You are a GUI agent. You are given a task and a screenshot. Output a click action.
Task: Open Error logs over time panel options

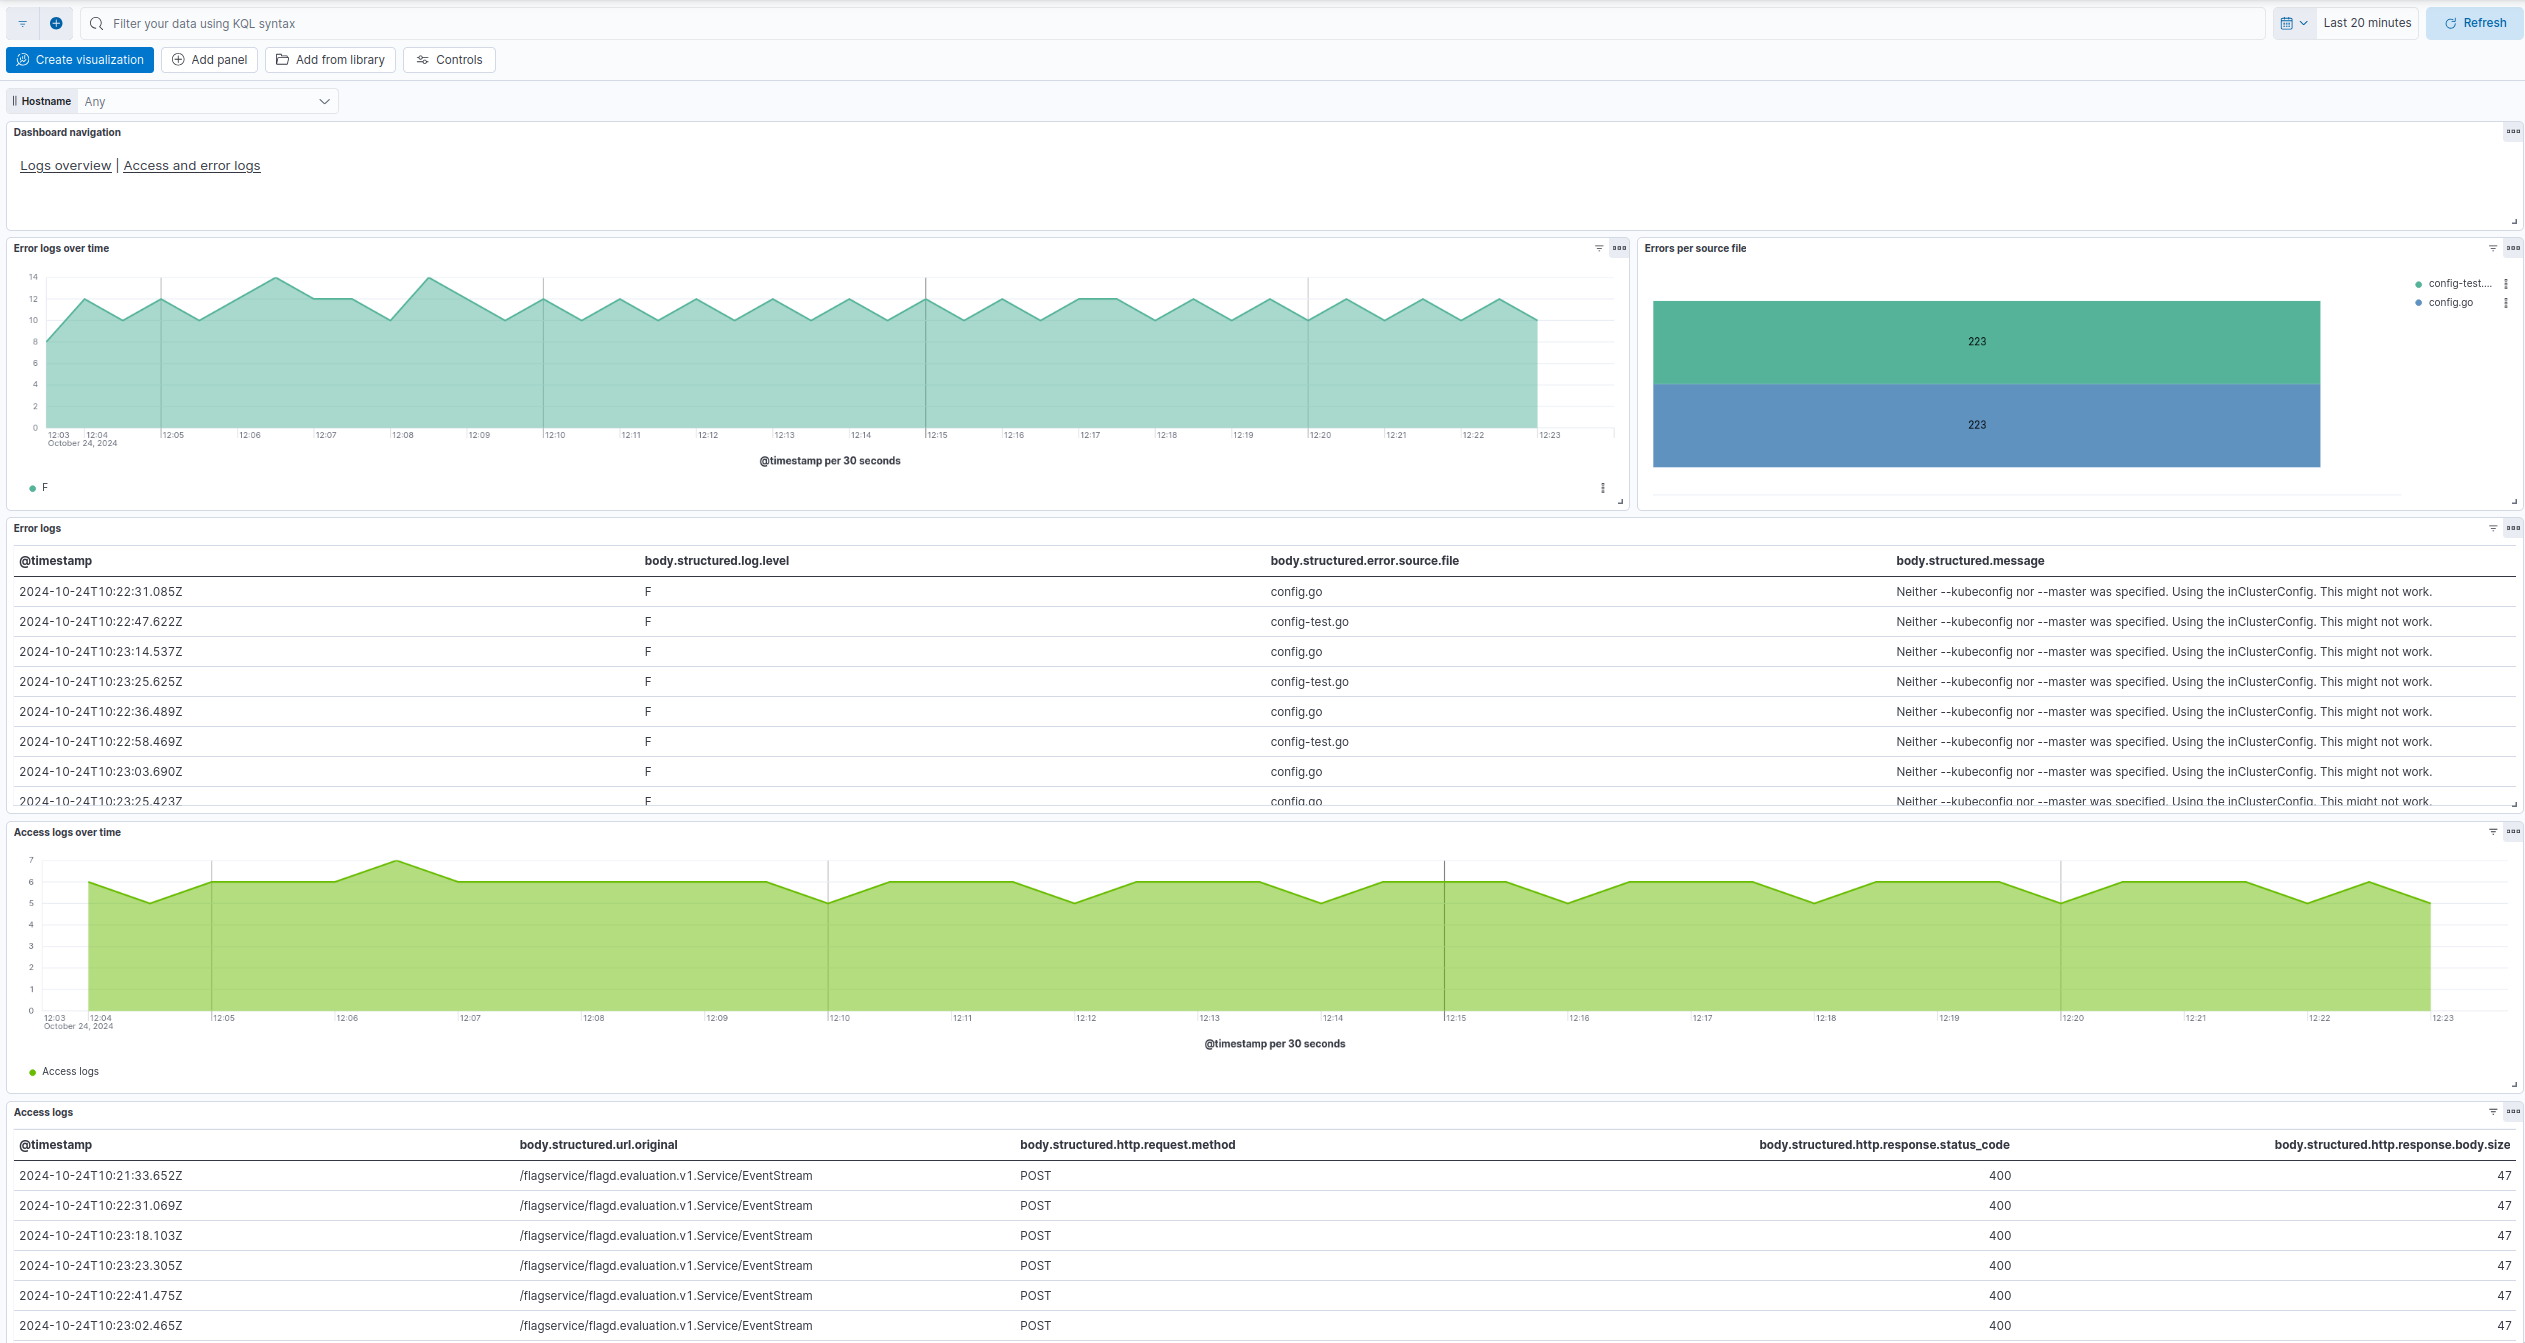1619,248
